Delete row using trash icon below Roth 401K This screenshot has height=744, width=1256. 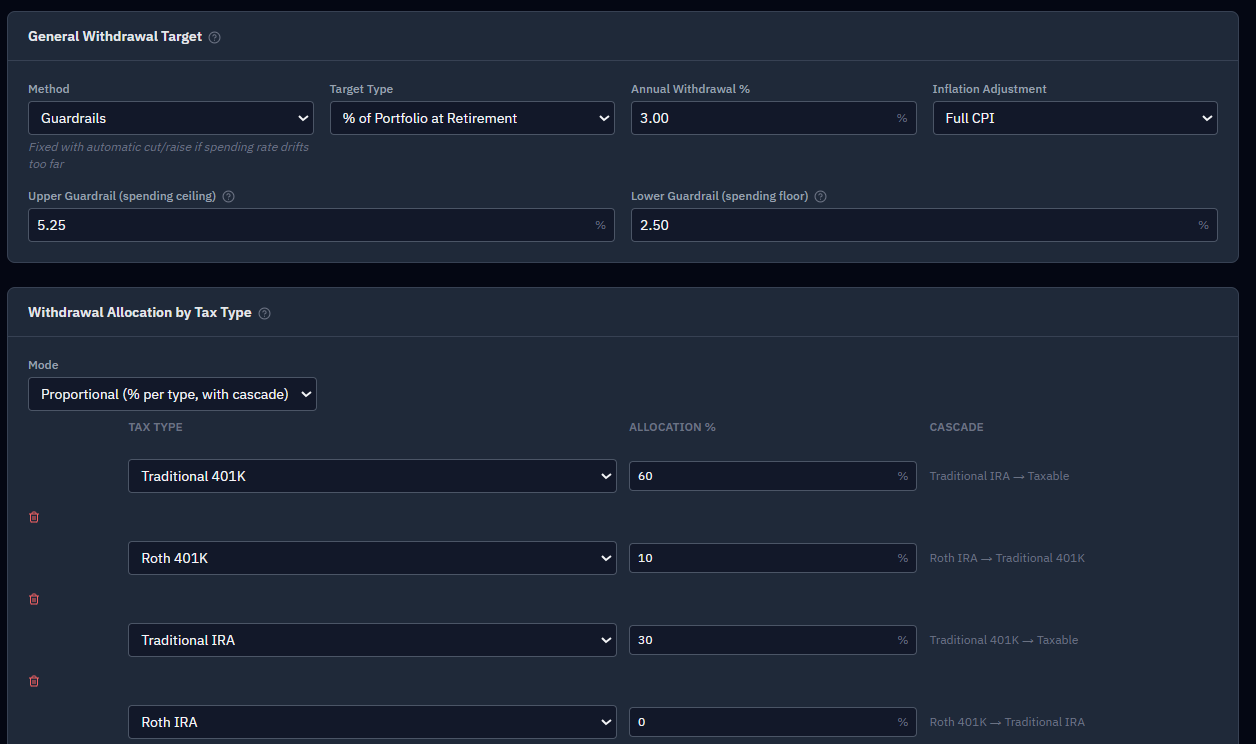(34, 599)
